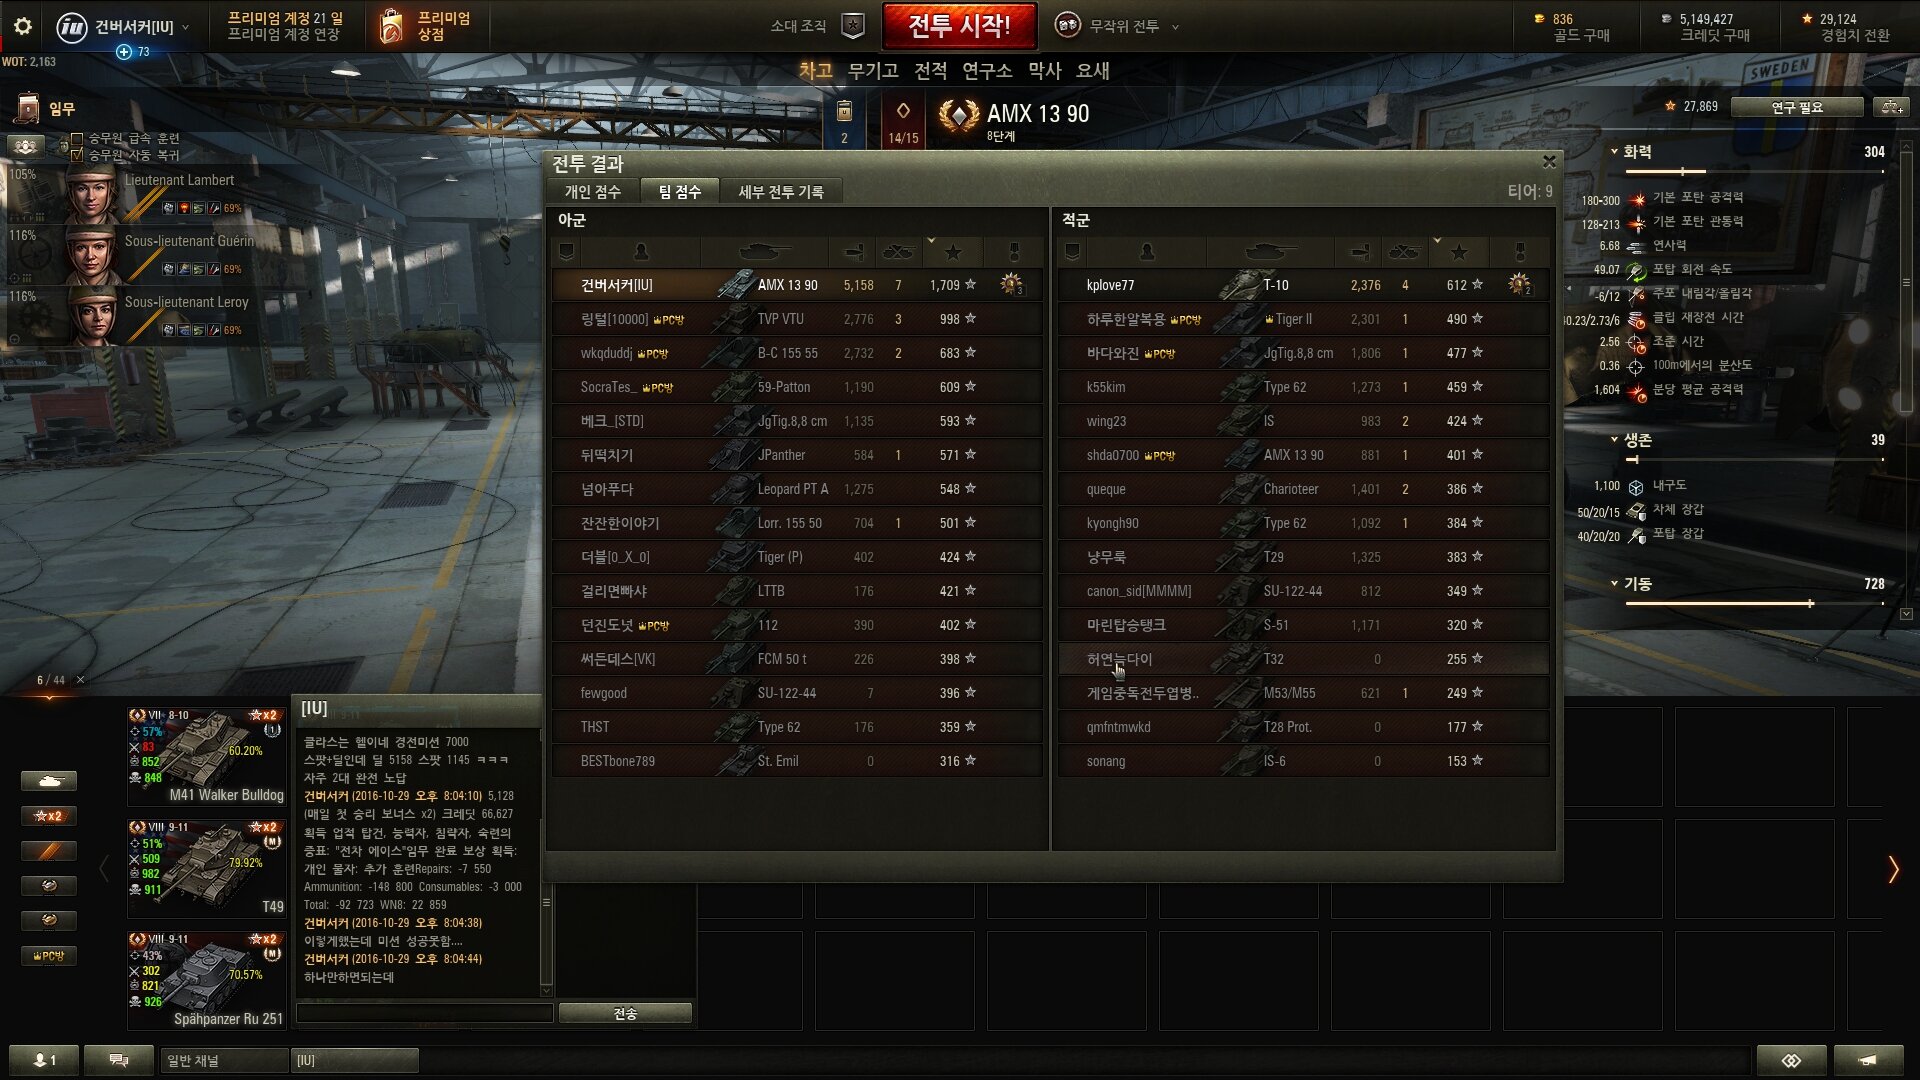The height and width of the screenshot is (1080, 1920).
Task: Collapse the 화력 parameters section
Action: pyautogui.click(x=1614, y=152)
